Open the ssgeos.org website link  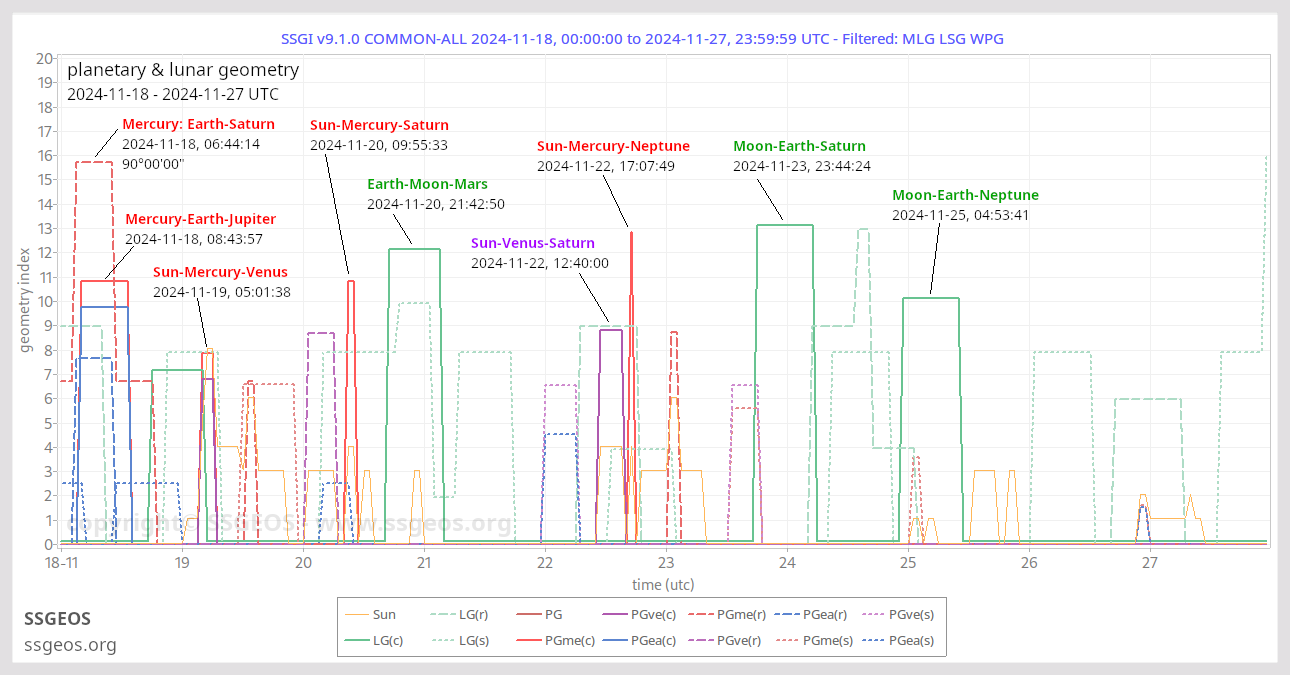click(70, 645)
